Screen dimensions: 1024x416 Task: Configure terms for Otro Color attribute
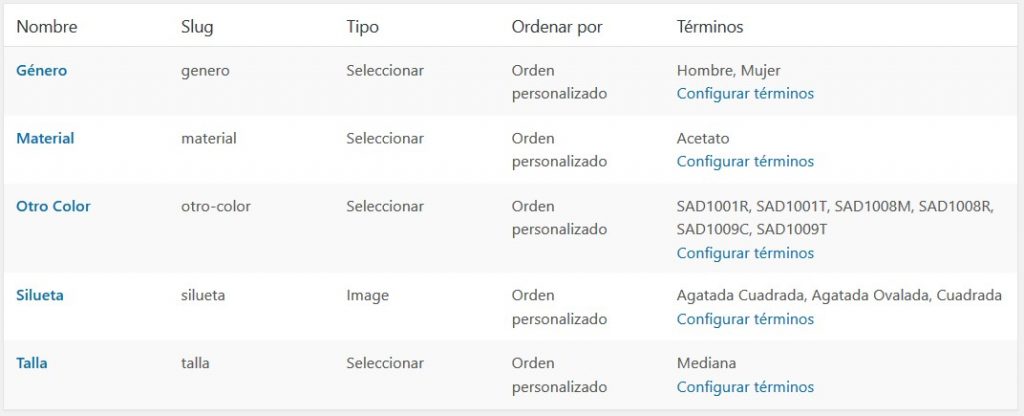click(x=745, y=253)
